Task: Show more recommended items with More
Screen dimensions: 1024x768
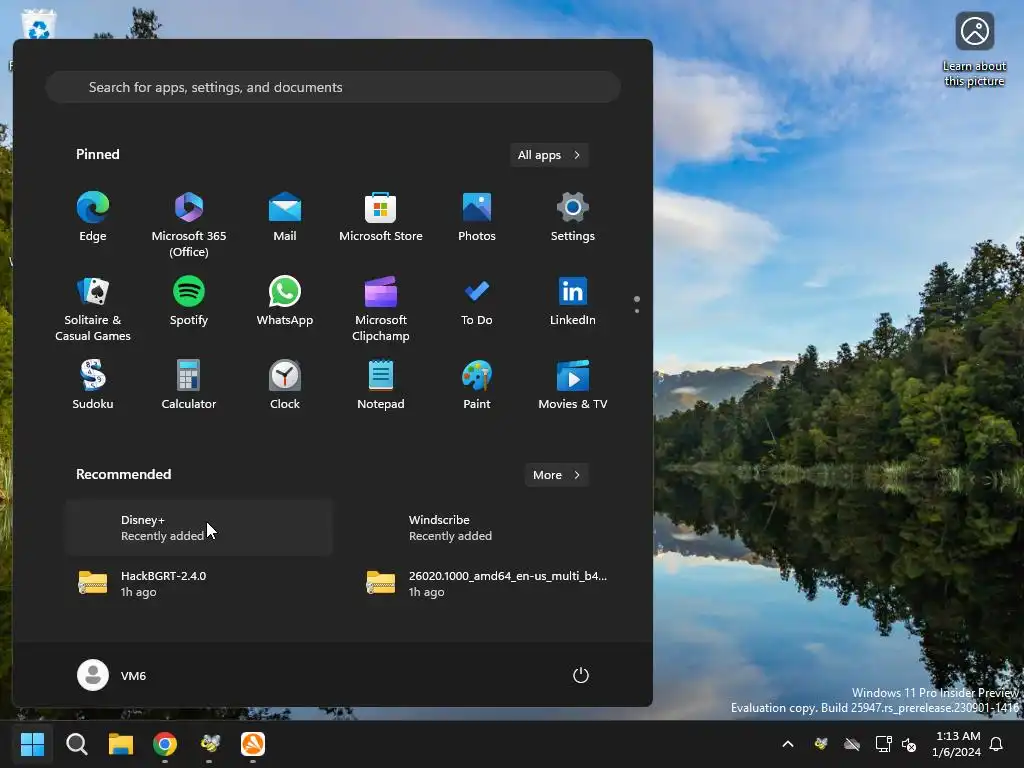Action: tap(556, 475)
